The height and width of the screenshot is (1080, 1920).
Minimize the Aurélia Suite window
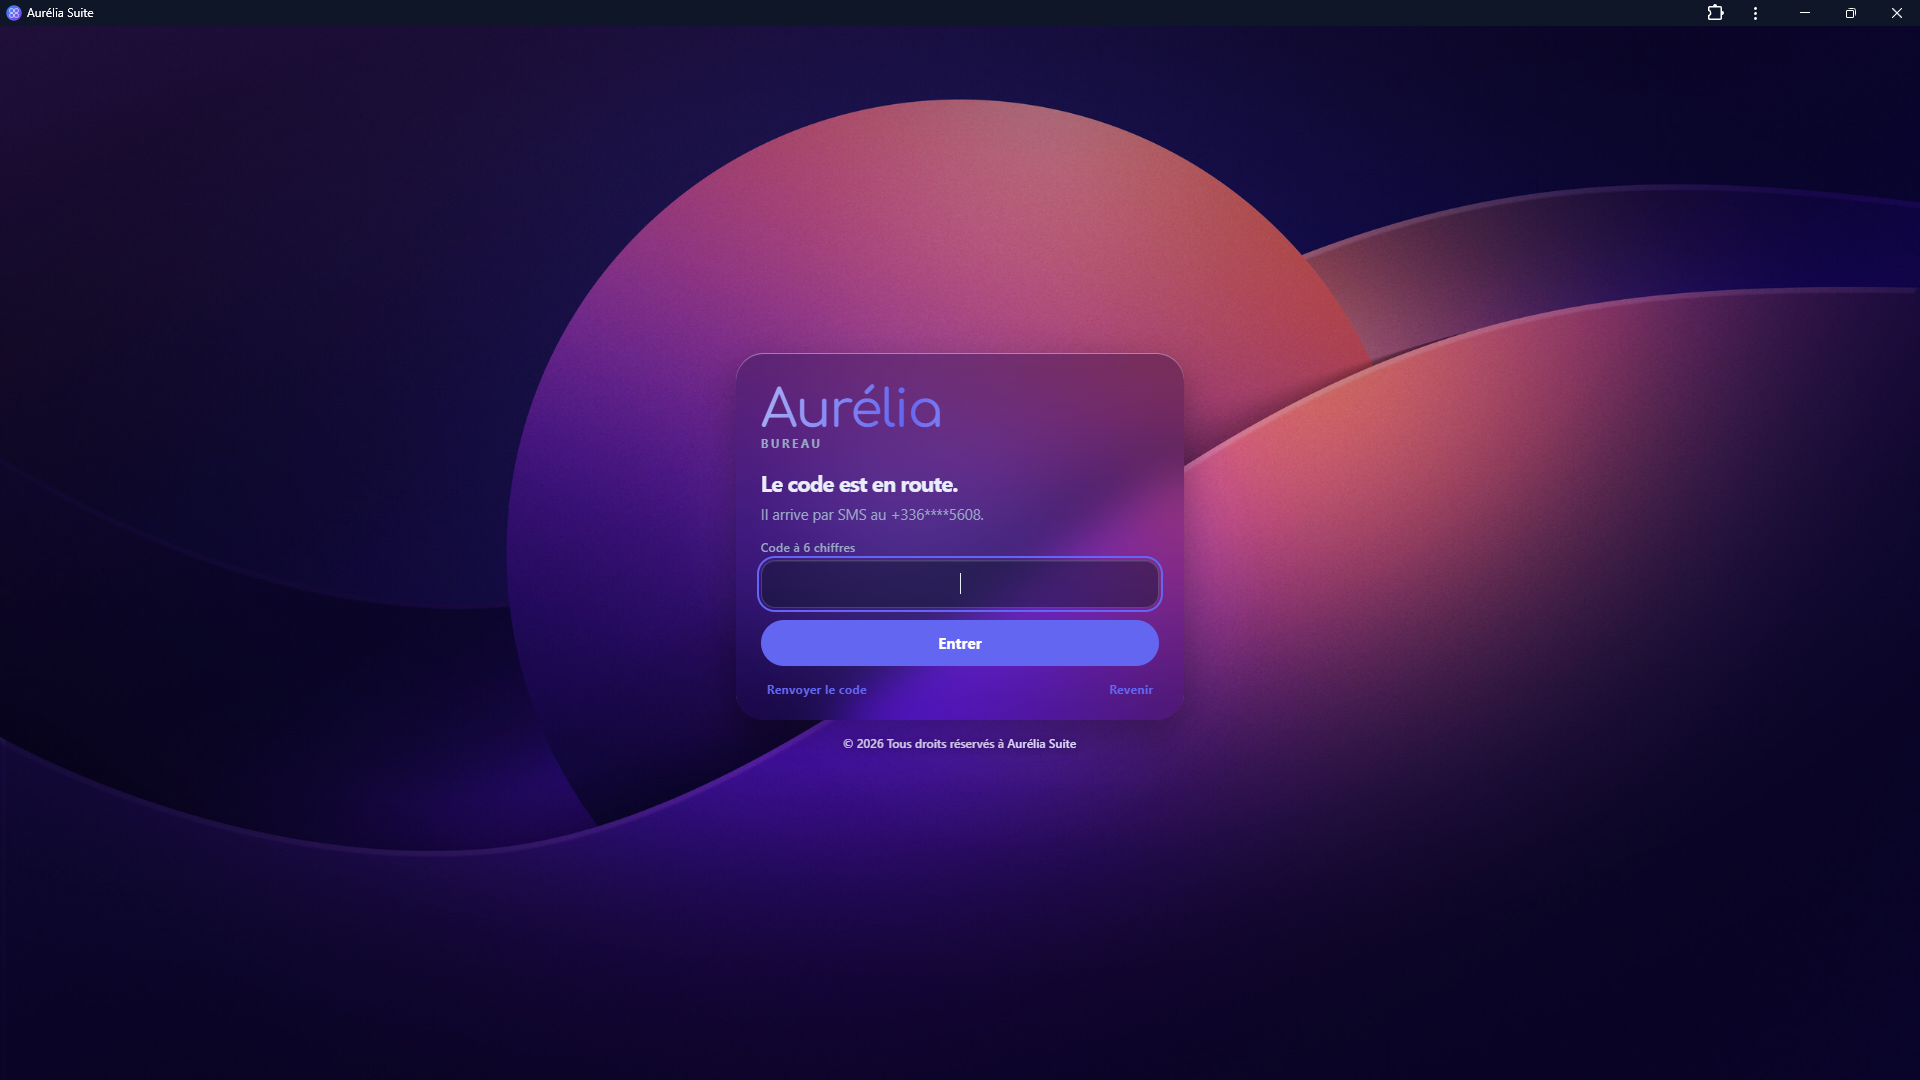[x=1805, y=13]
